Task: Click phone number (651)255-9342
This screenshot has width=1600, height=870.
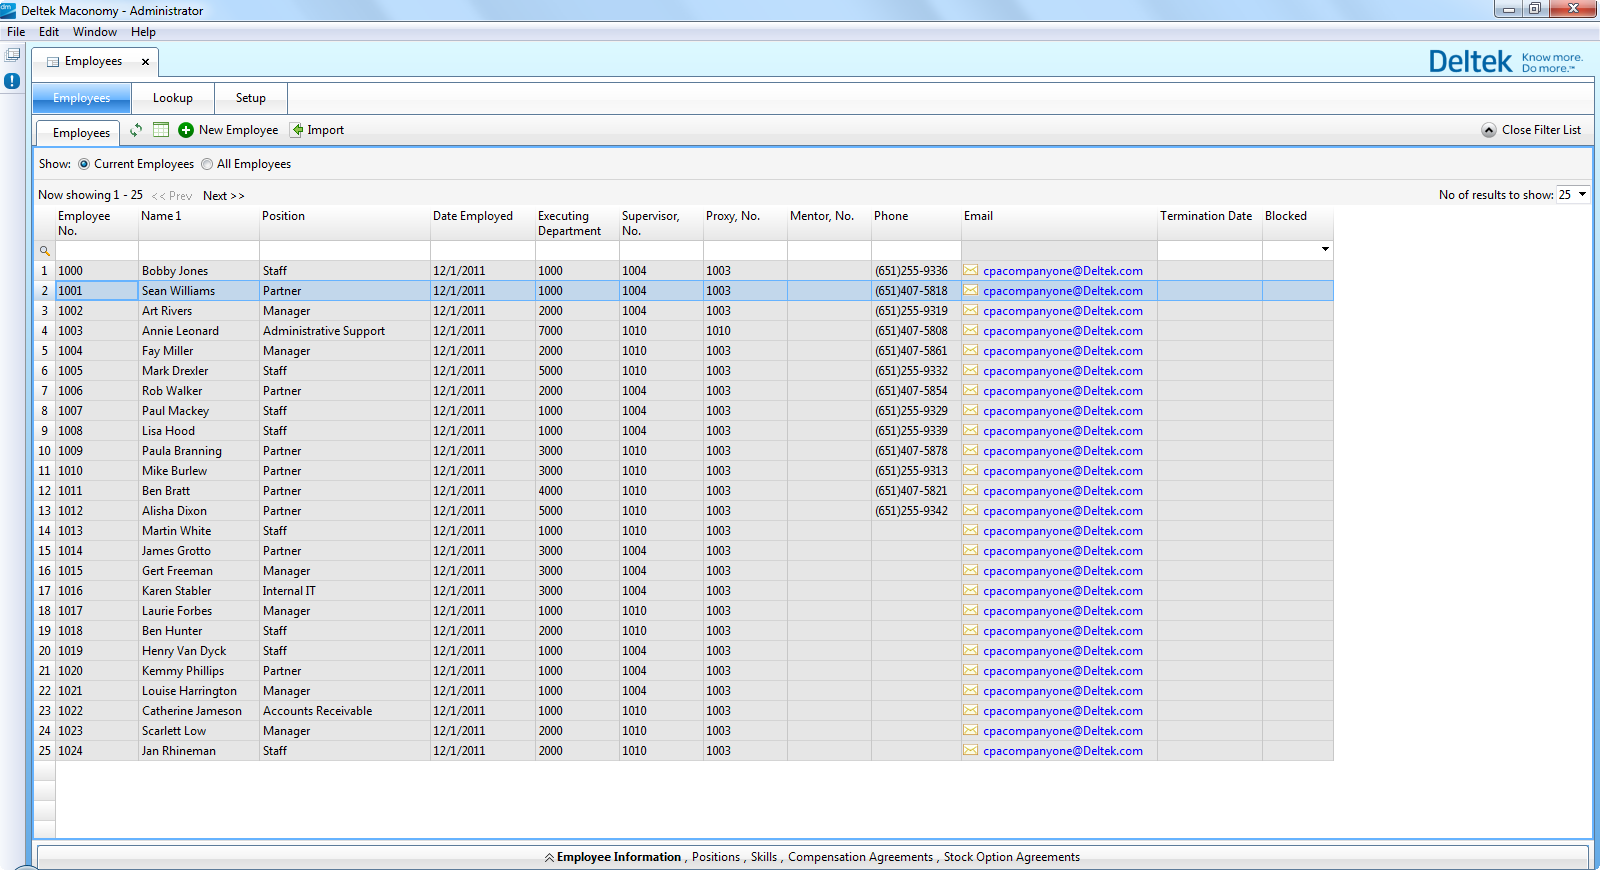Action: click(x=911, y=511)
